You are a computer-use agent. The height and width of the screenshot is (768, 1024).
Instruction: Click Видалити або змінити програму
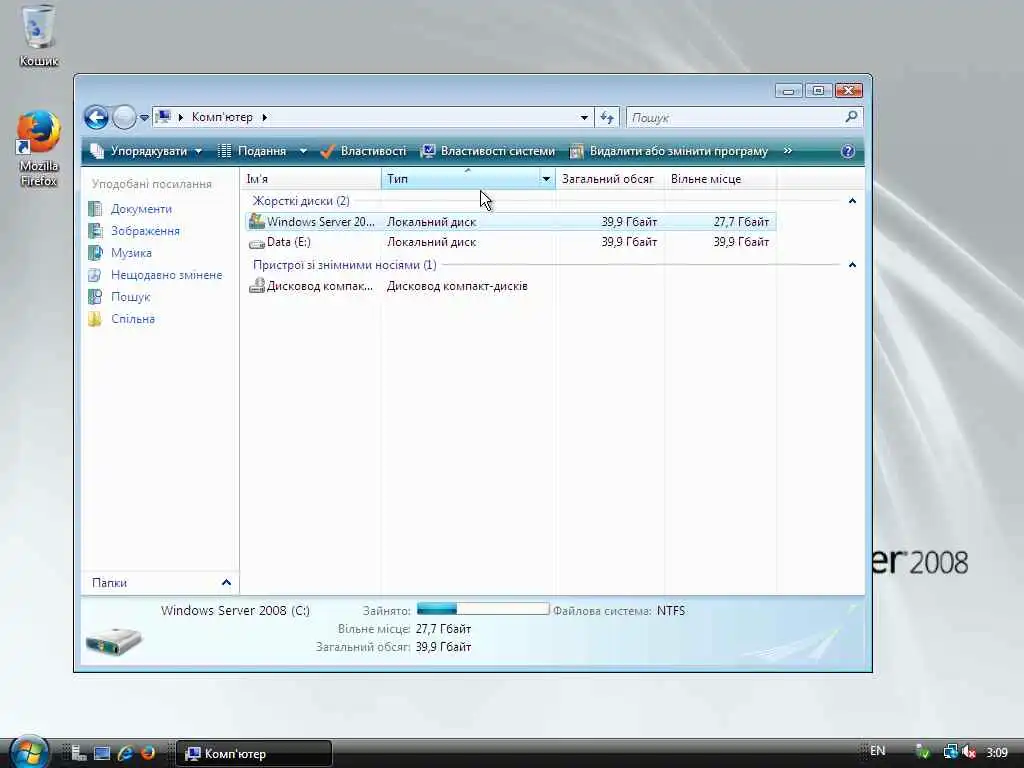click(x=669, y=151)
